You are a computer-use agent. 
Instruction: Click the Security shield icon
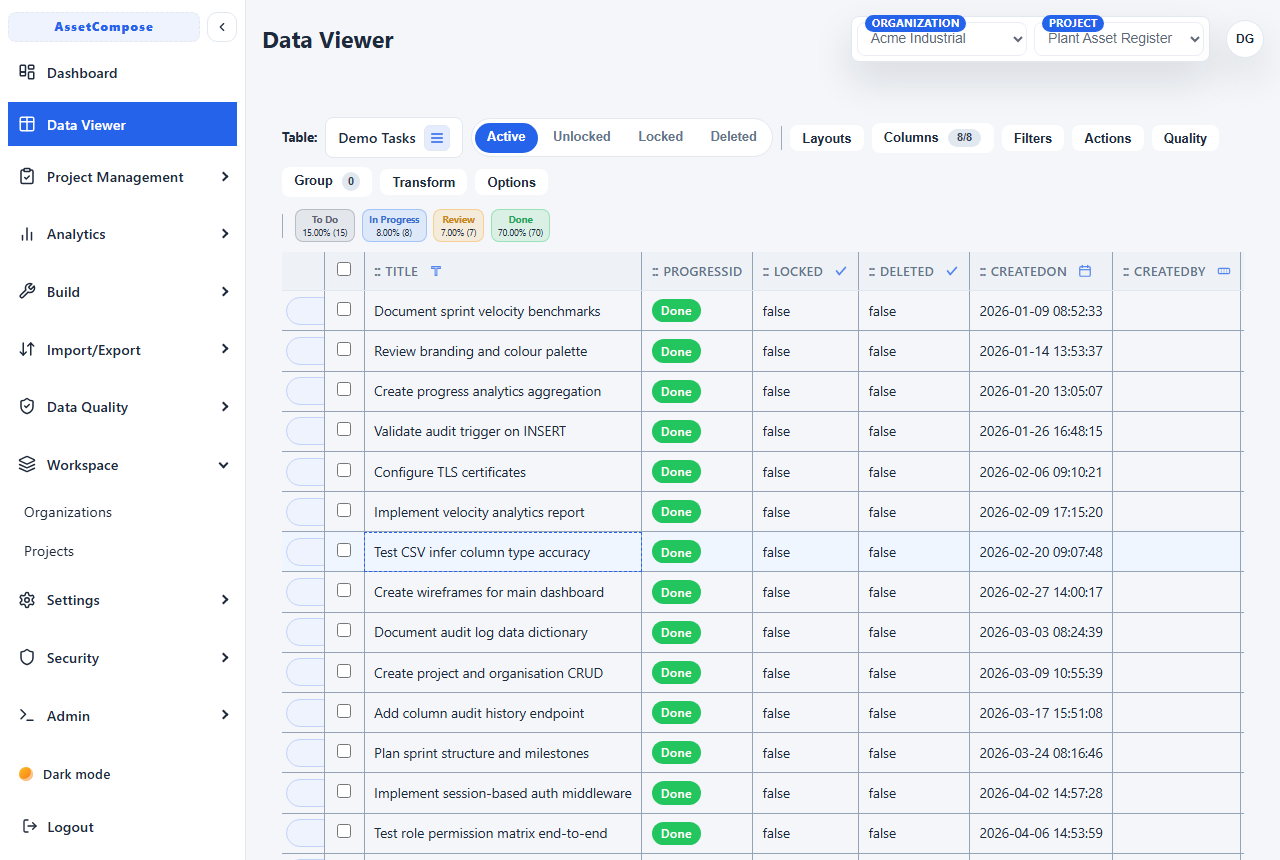pyautogui.click(x=27, y=658)
